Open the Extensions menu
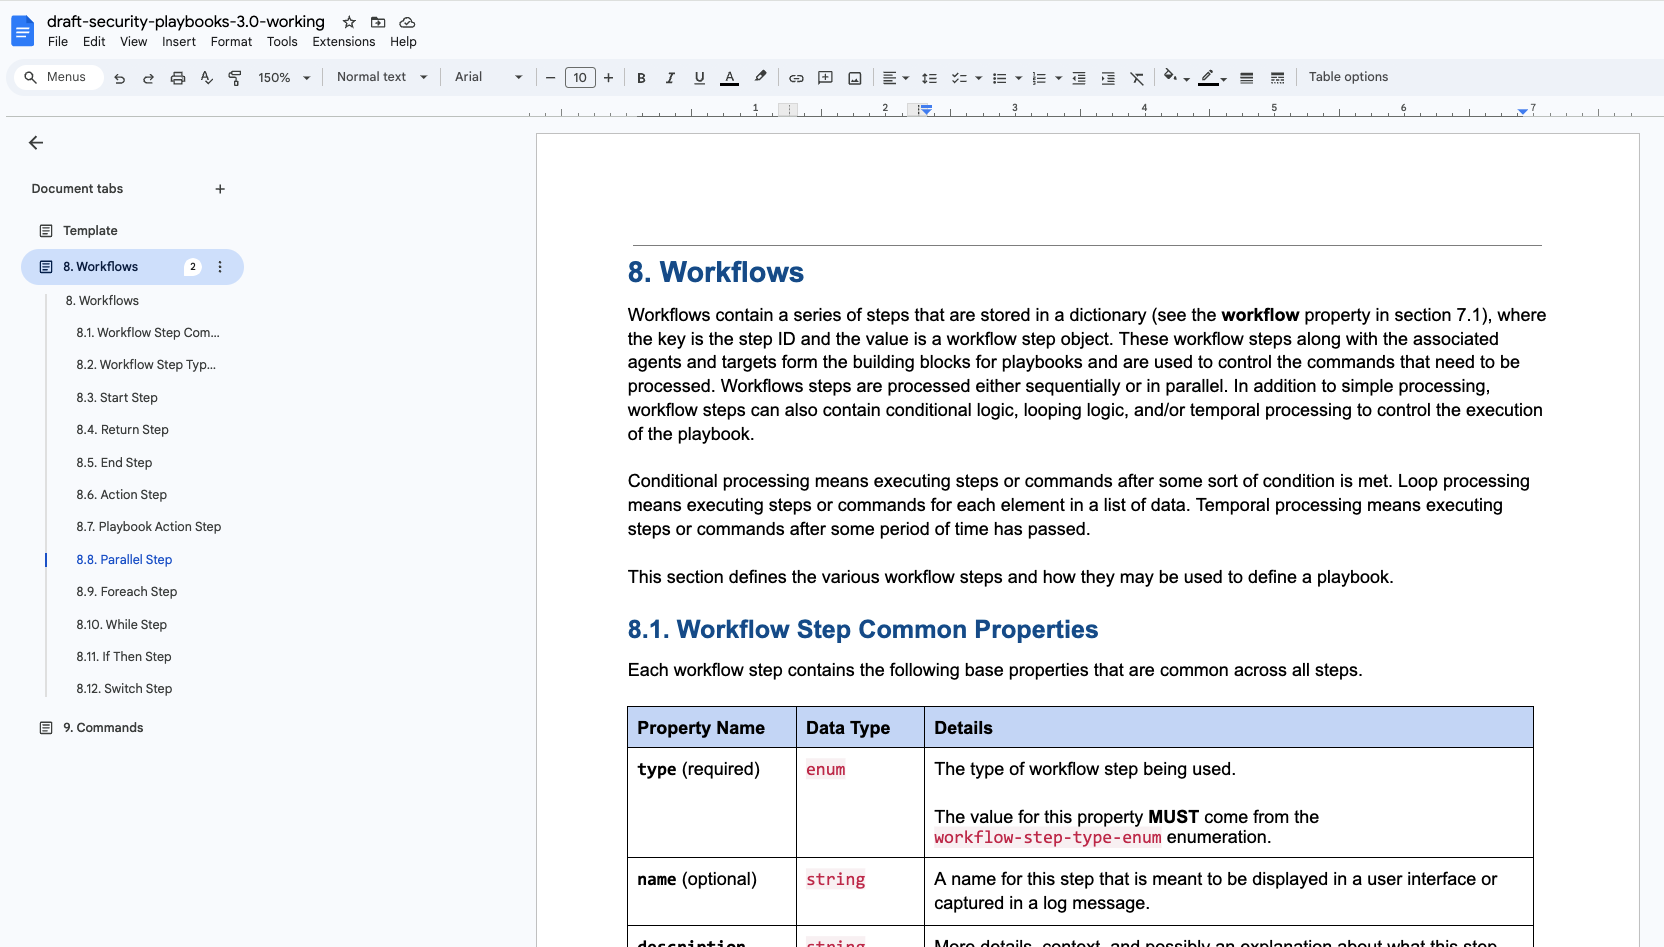 pos(343,42)
